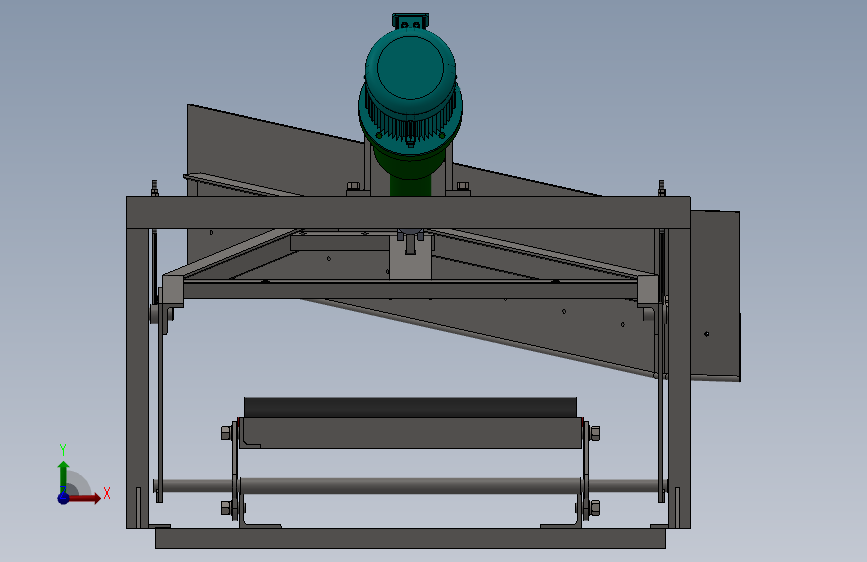
Task: Select the right-side discharge chute box
Action: tap(715, 295)
